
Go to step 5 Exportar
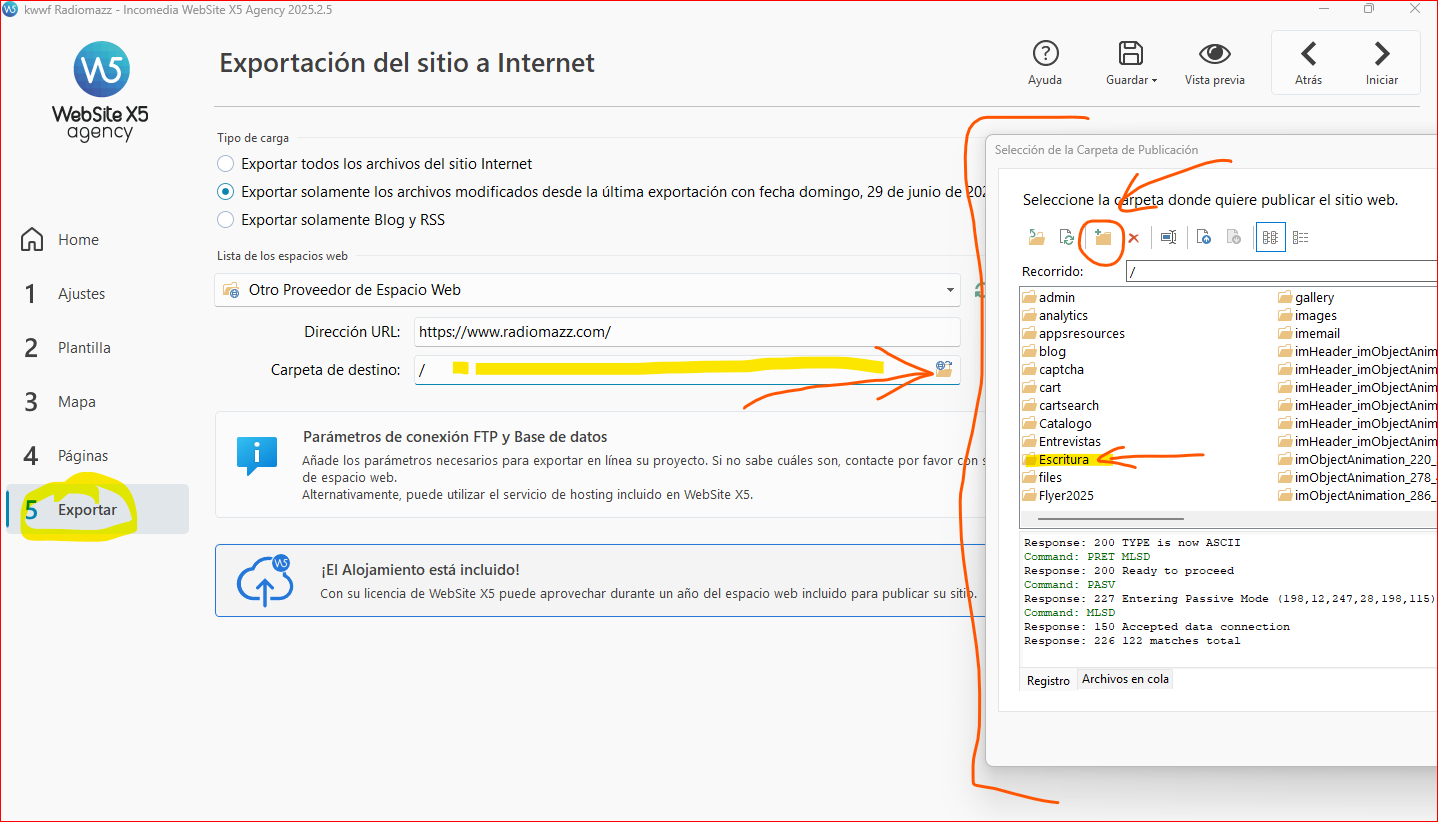coord(96,510)
